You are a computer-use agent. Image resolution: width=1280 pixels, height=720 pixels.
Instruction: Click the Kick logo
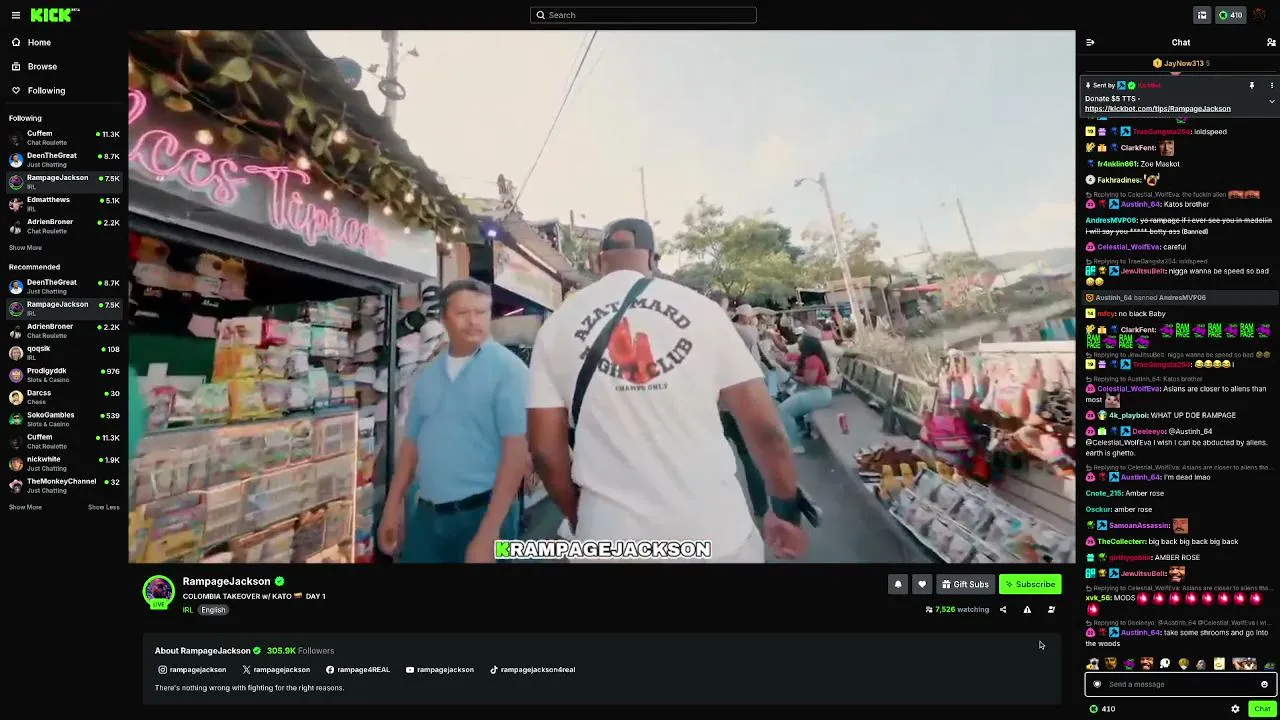[x=55, y=15]
